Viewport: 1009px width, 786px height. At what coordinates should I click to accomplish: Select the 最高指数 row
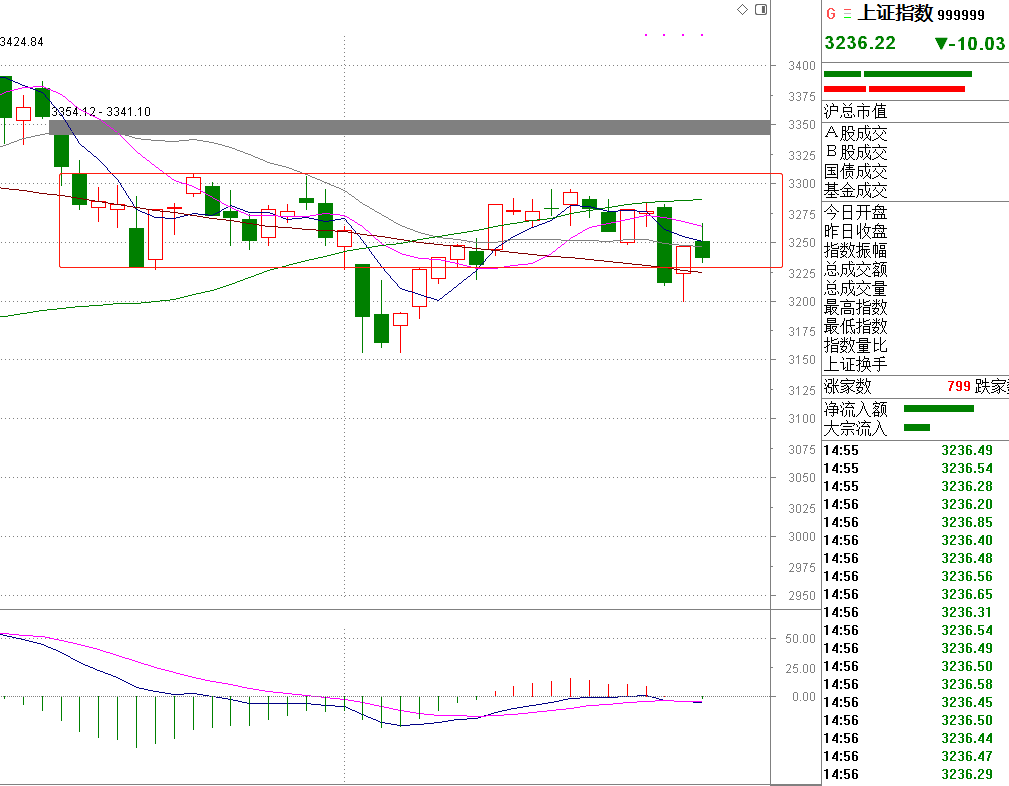(x=916, y=307)
